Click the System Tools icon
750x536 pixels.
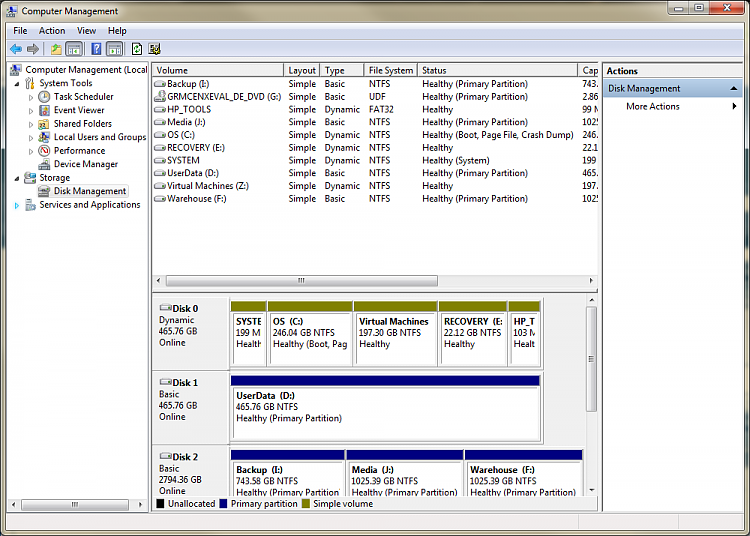pyautogui.click(x=30, y=83)
